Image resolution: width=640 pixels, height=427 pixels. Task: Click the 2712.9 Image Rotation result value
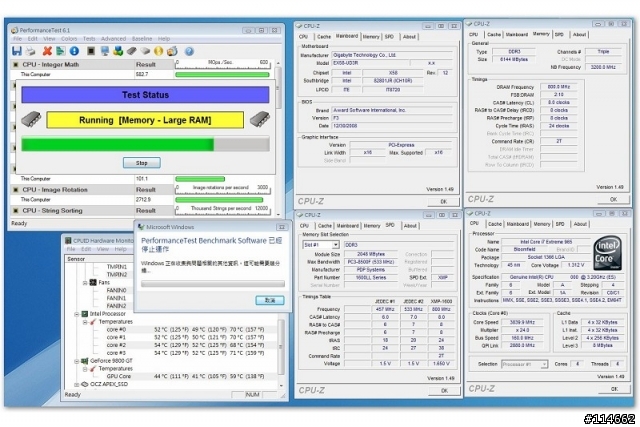tap(143, 200)
